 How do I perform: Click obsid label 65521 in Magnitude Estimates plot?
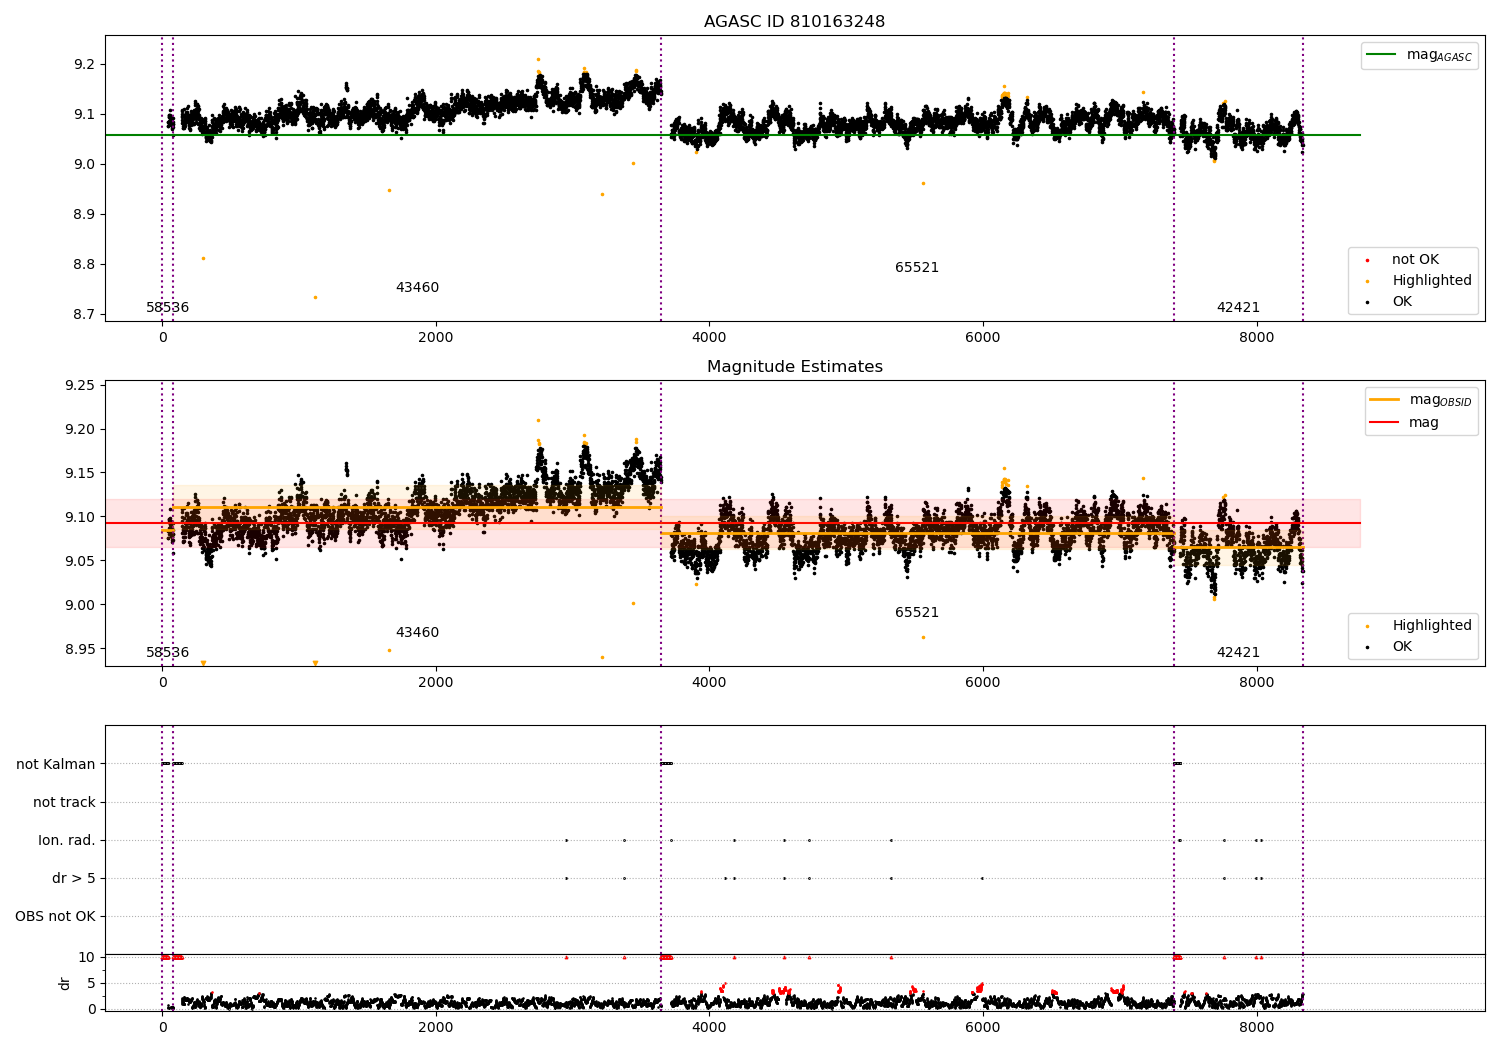(917, 613)
